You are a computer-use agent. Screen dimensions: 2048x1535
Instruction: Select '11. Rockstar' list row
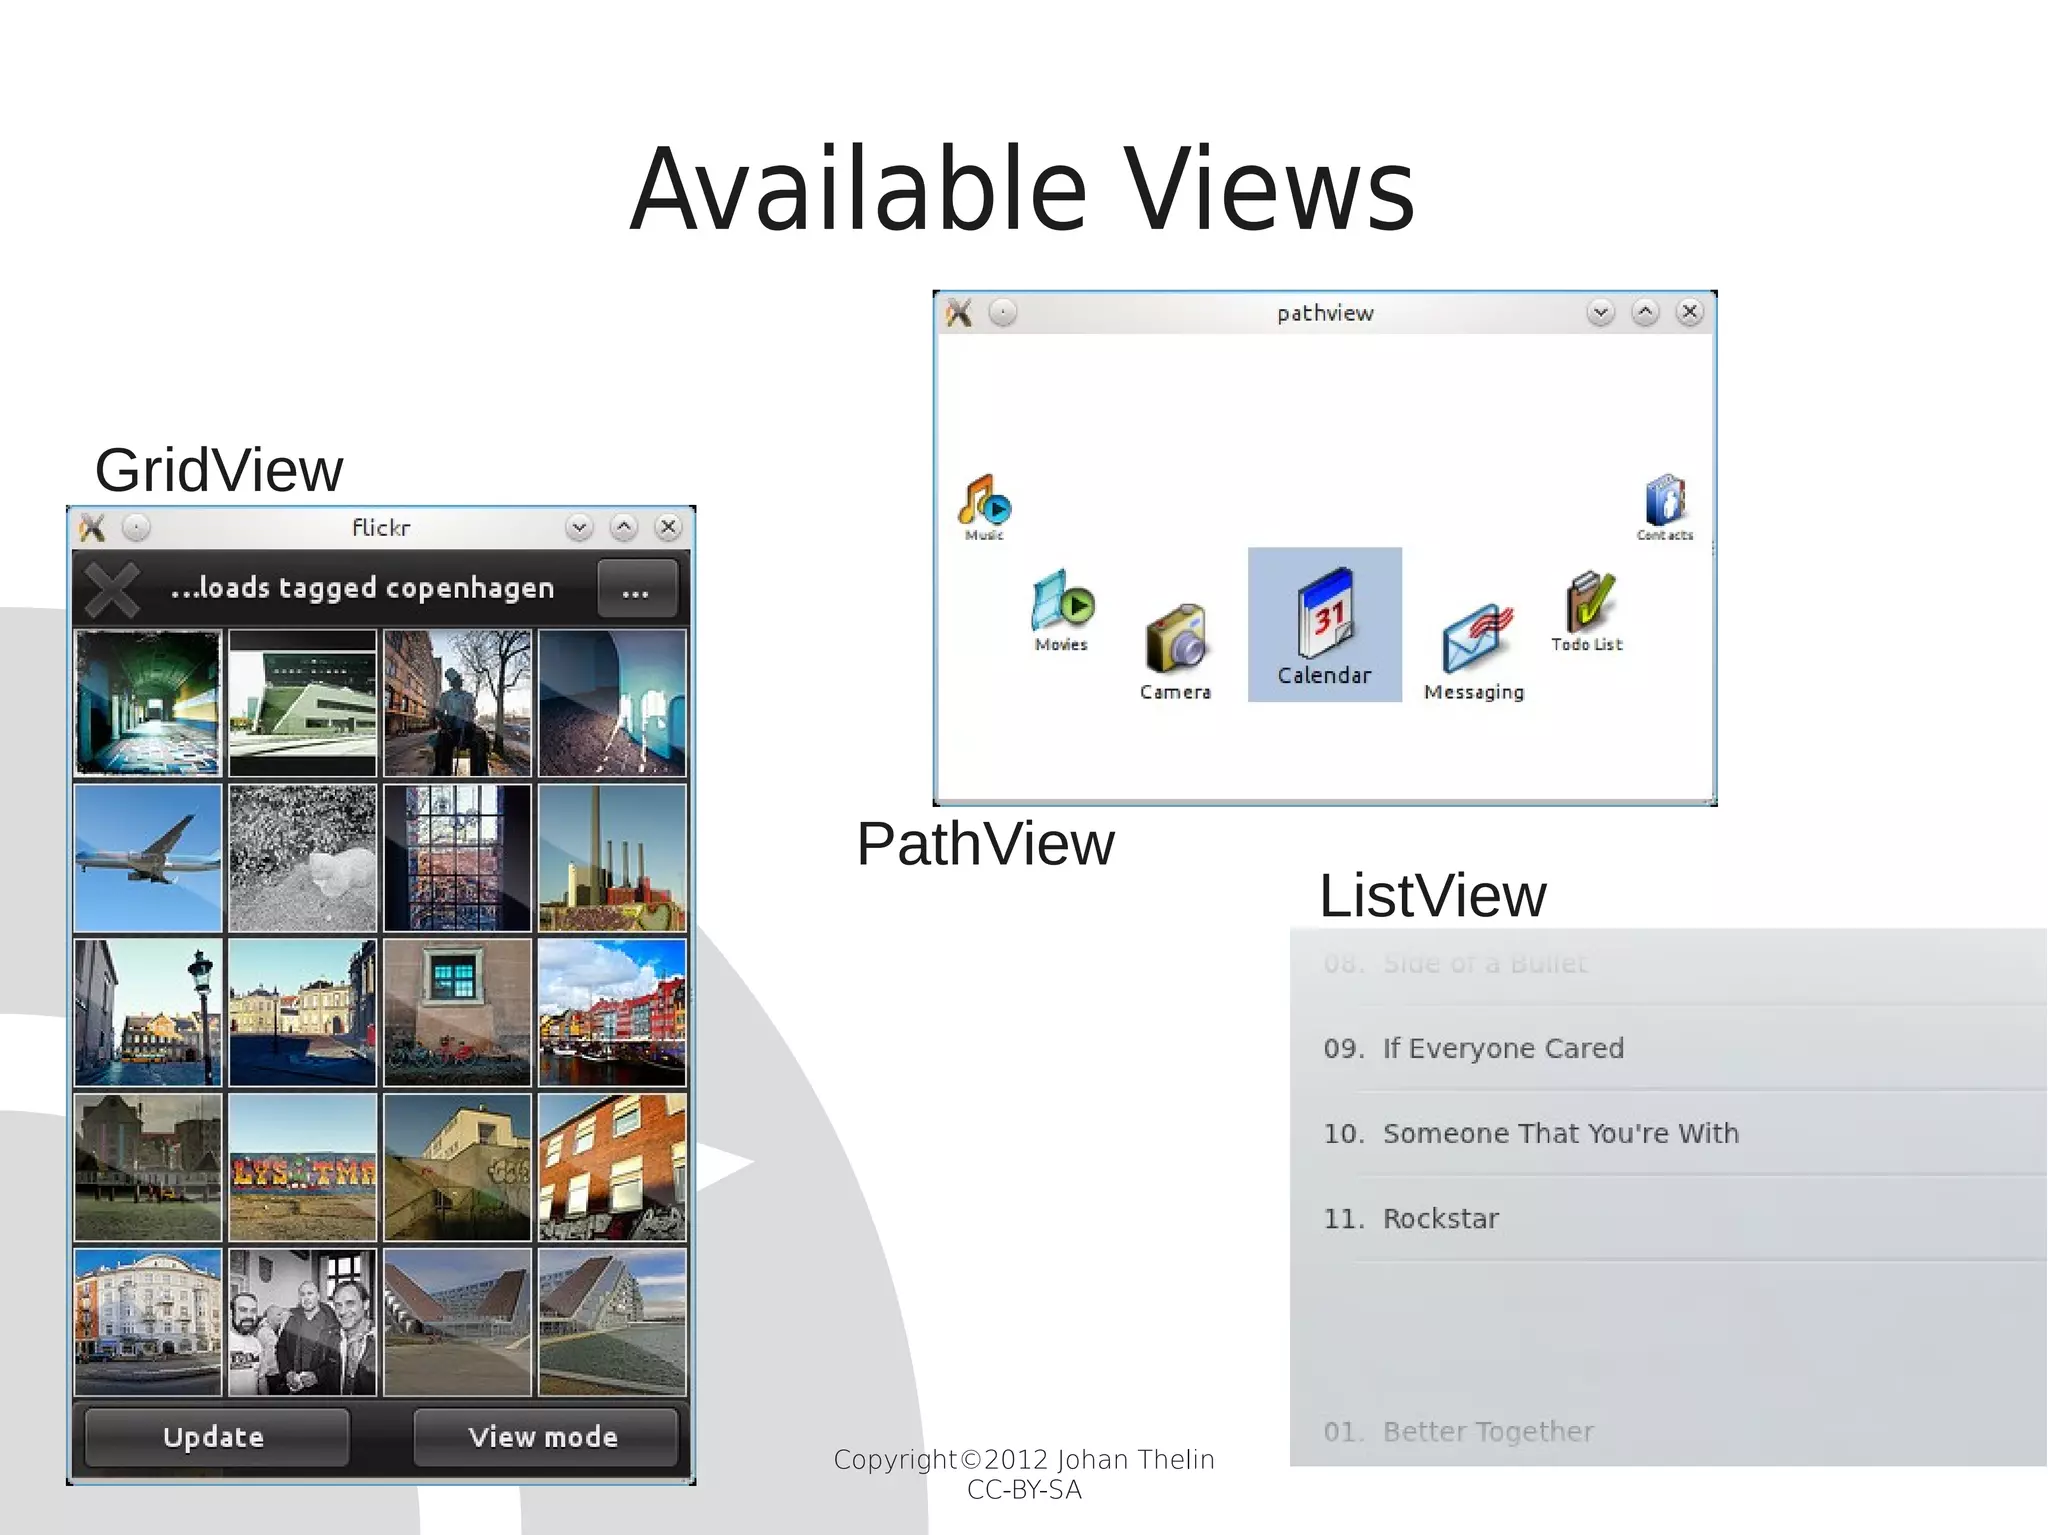[1668, 1218]
